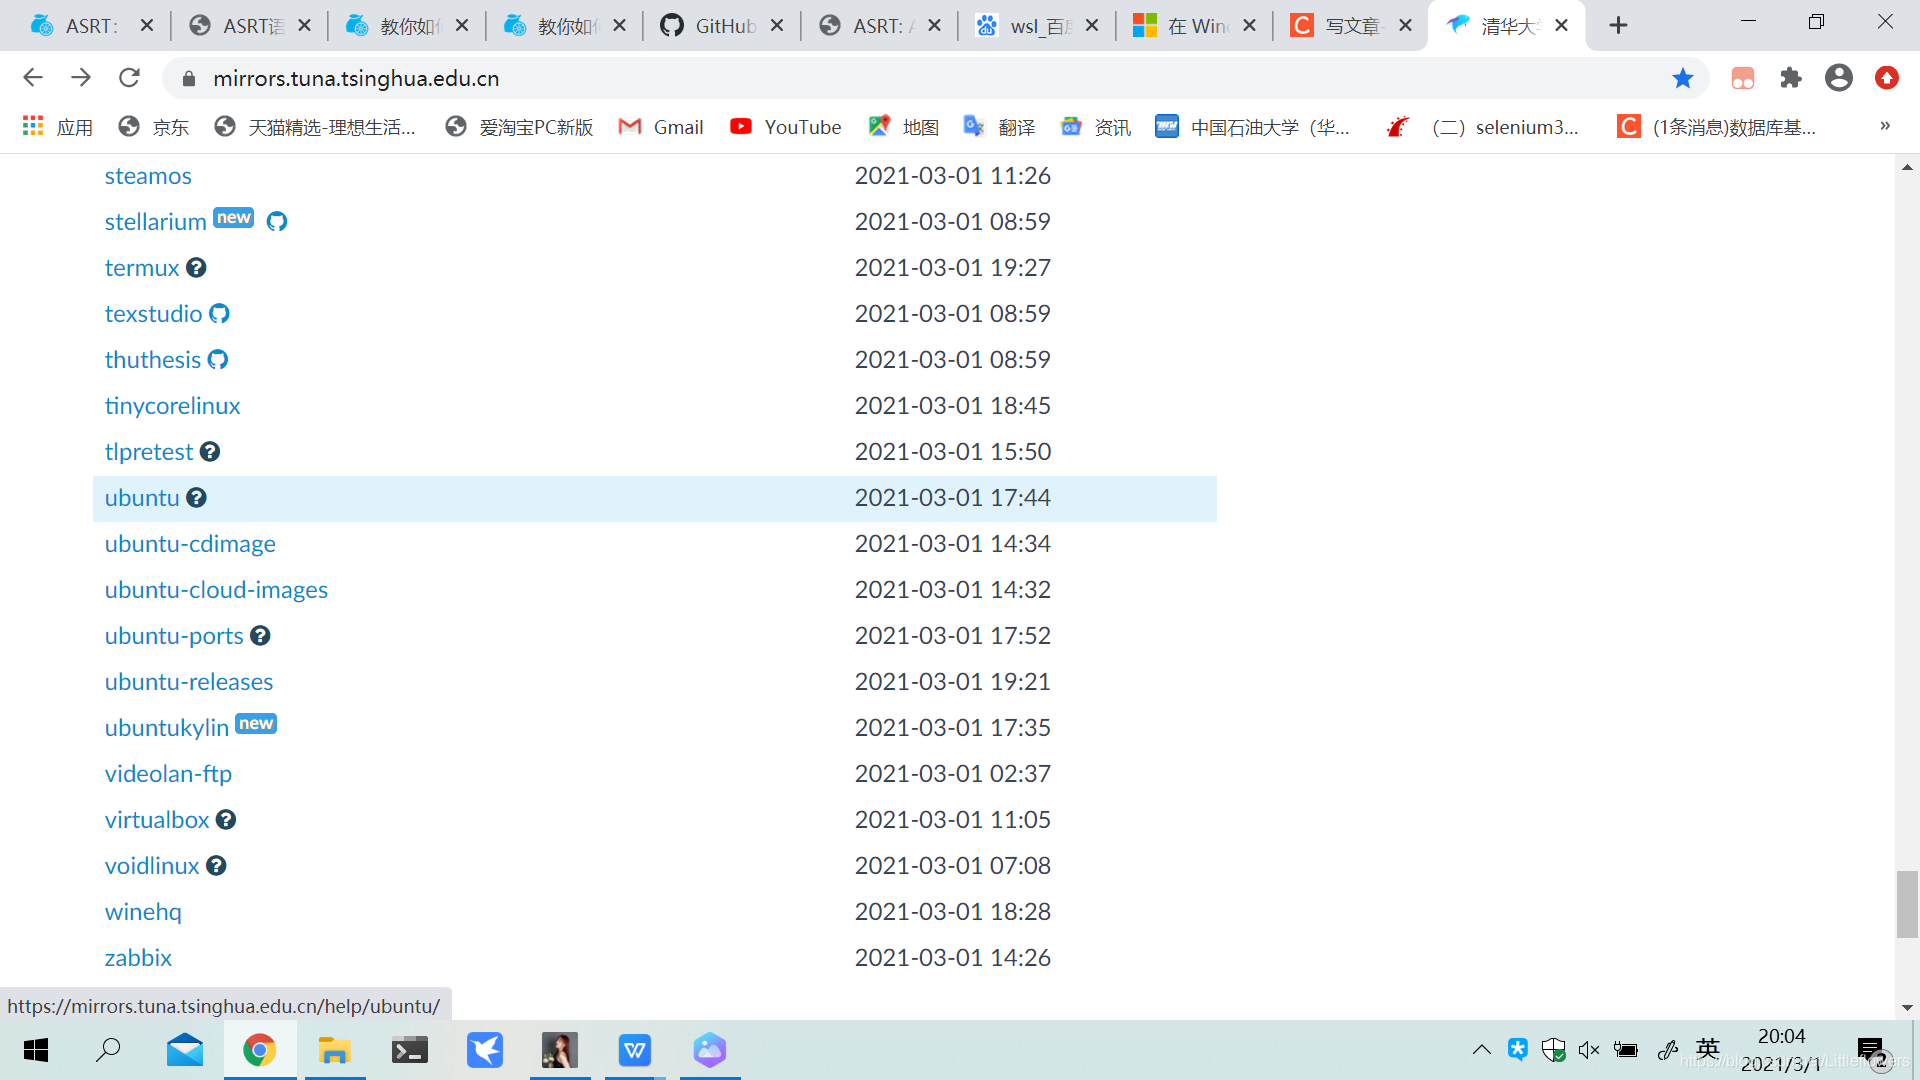Open File Explorer from taskbar
Image resolution: width=1920 pixels, height=1080 pixels.
(334, 1050)
